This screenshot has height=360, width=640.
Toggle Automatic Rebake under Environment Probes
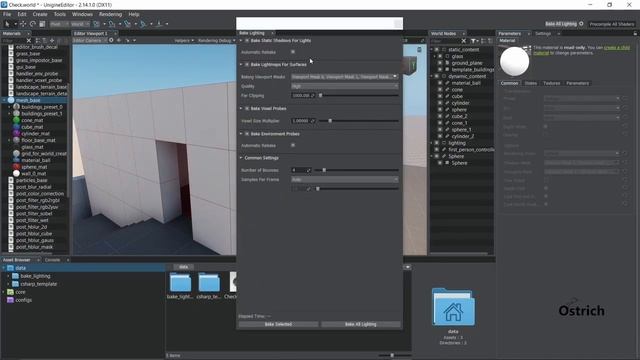[293, 145]
